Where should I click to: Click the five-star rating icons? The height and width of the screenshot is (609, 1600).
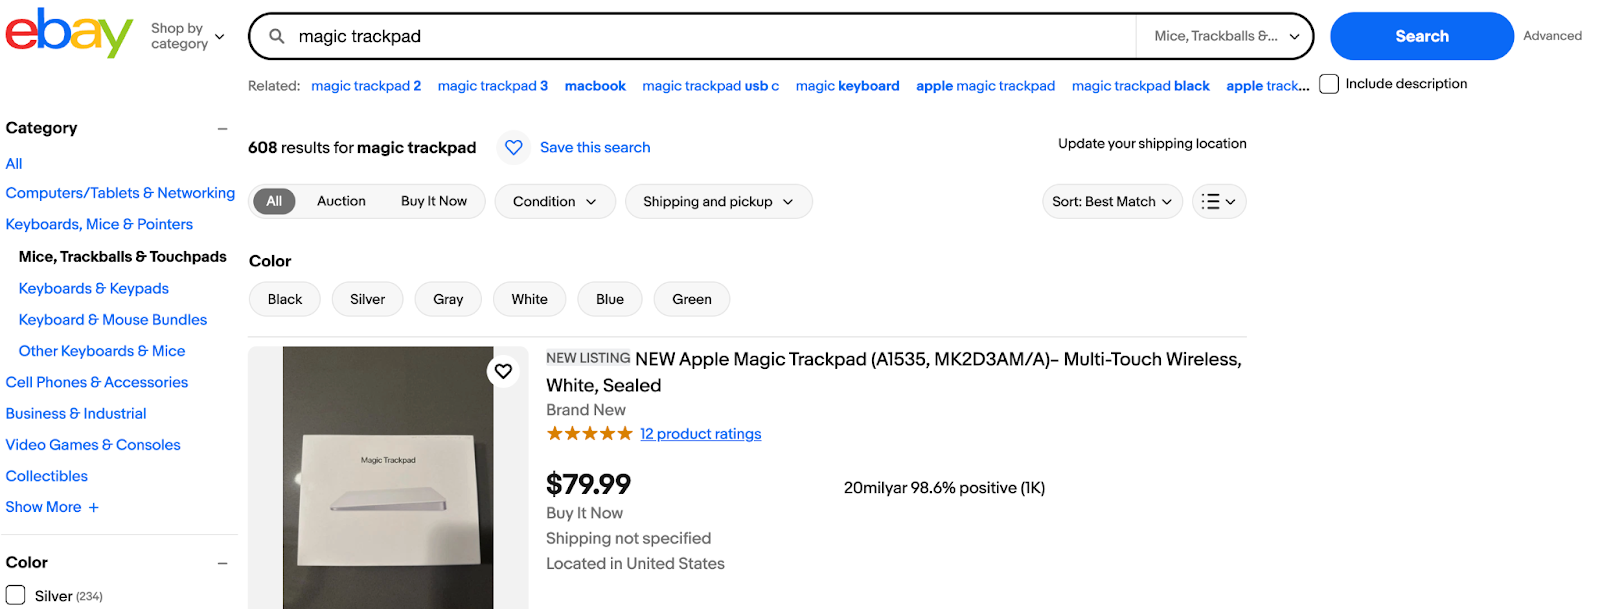[589, 434]
